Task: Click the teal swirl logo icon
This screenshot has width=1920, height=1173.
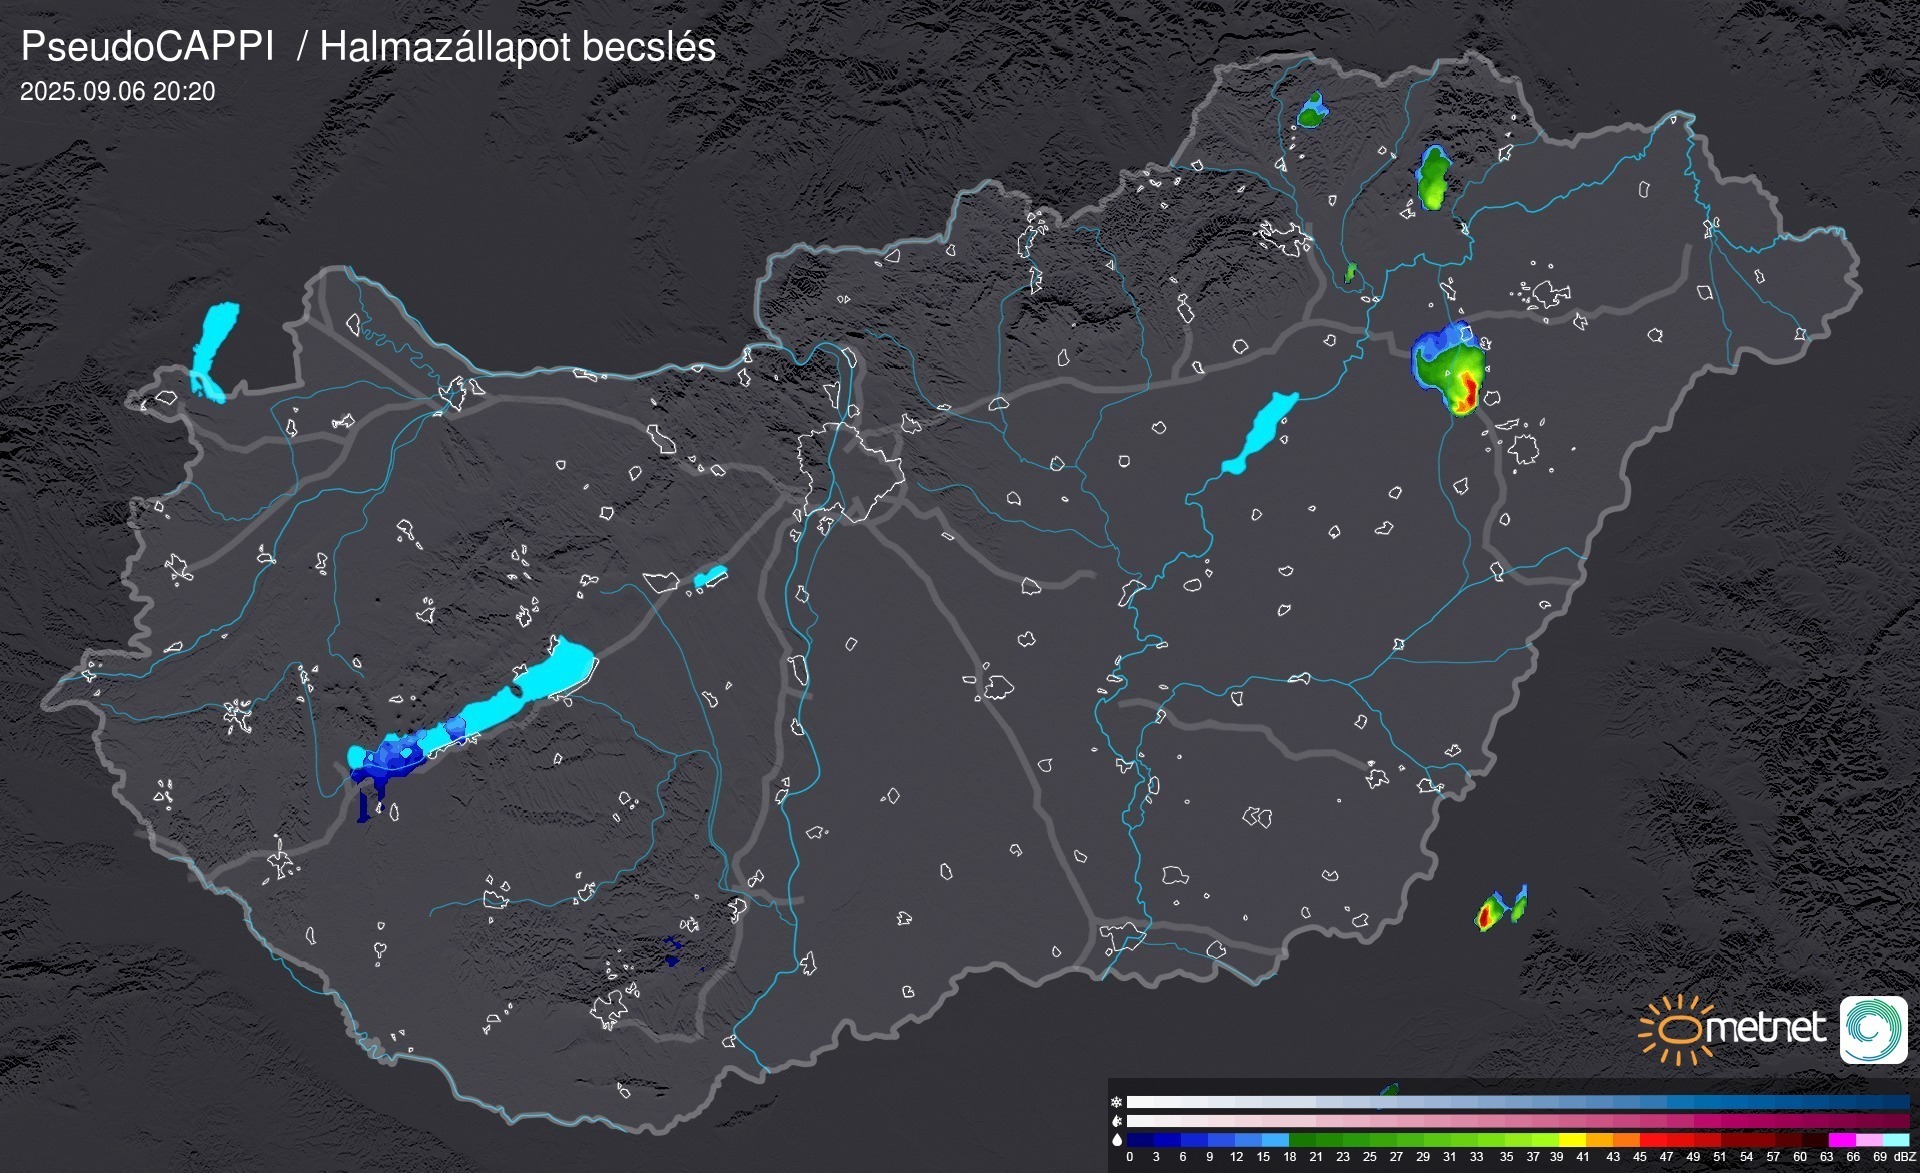Action: (1873, 1030)
